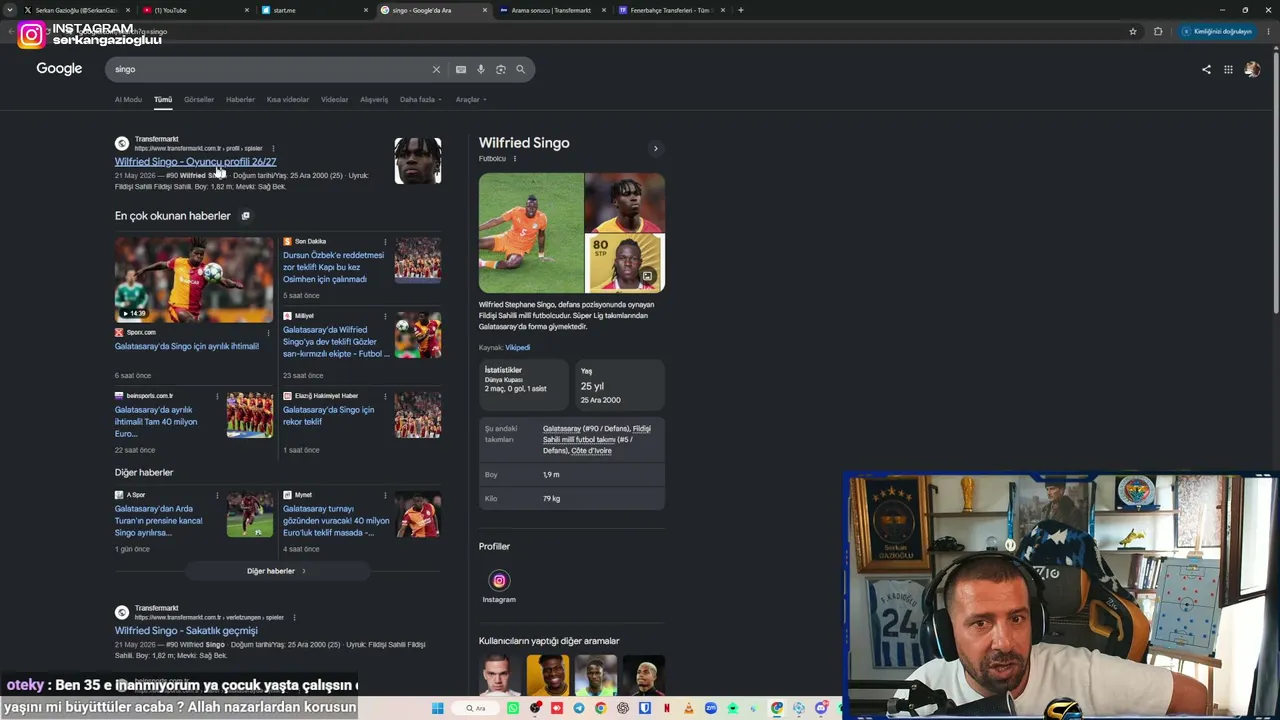
Task: Open Zoom from the taskbar
Action: click(711, 708)
